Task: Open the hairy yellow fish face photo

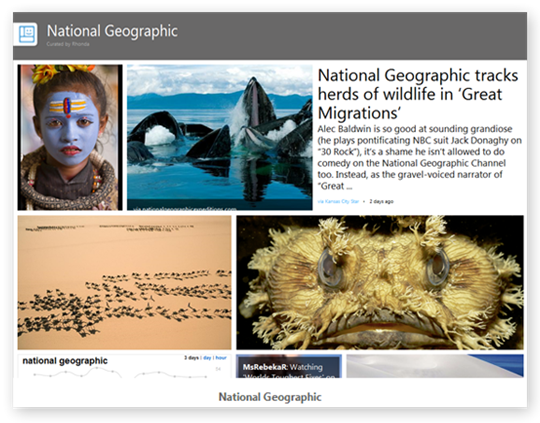Action: point(380,282)
